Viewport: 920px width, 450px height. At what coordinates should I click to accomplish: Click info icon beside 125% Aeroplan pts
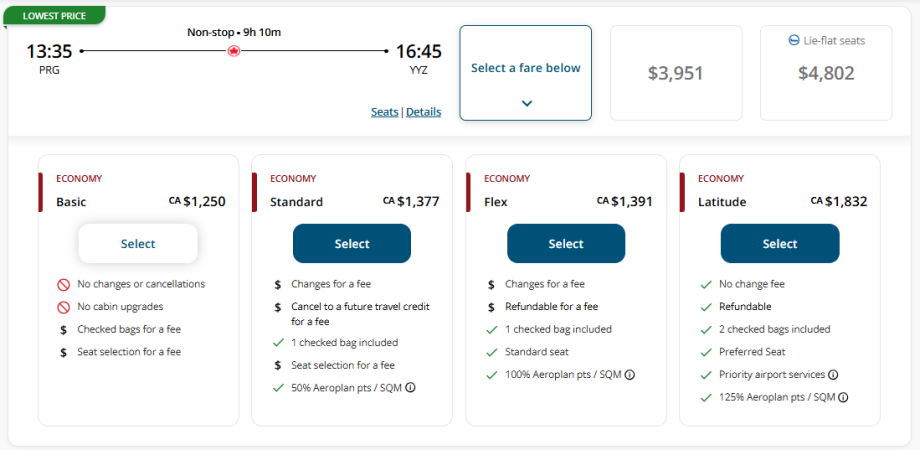(x=844, y=397)
